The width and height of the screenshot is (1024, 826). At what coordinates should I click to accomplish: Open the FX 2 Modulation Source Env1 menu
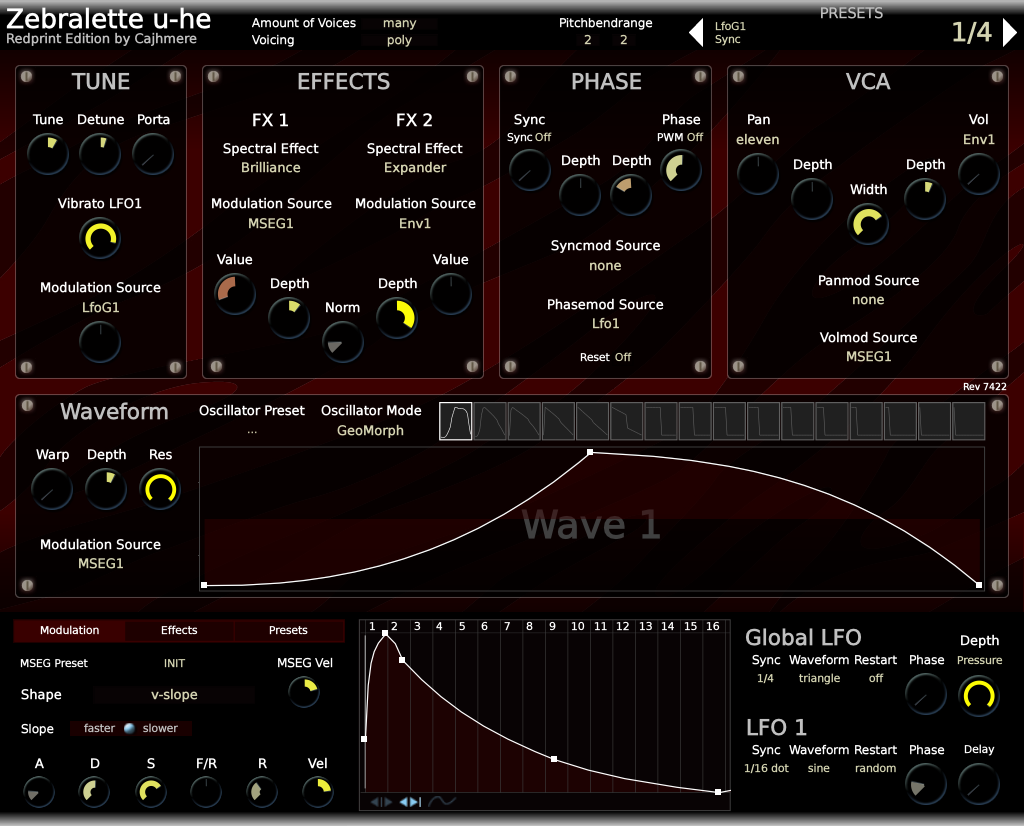pos(415,223)
